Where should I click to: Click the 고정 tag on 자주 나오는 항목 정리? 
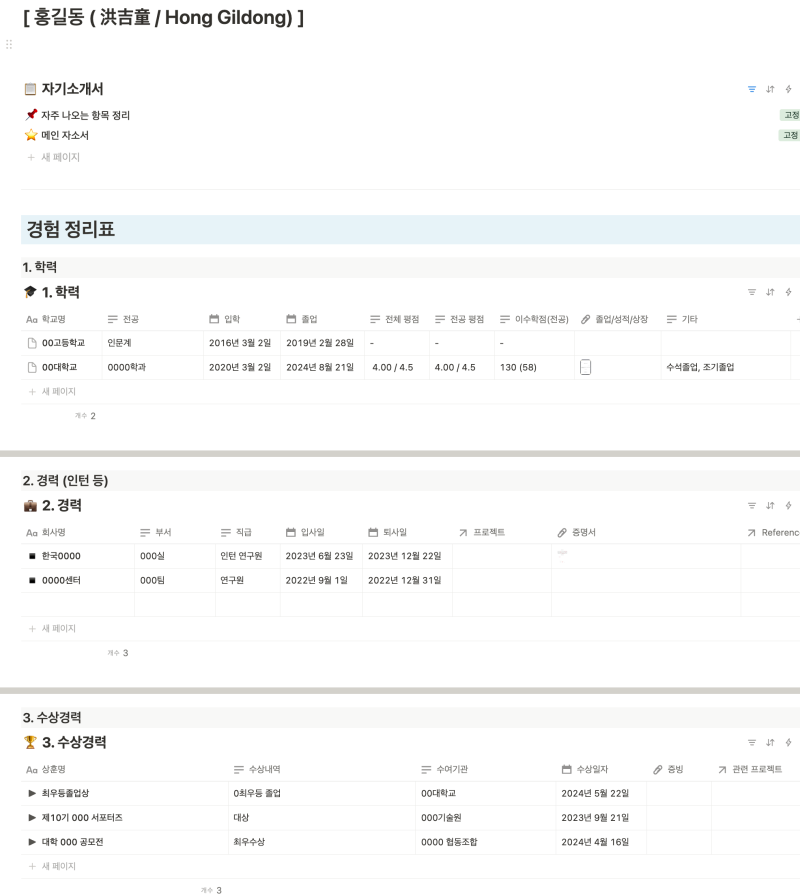791,115
